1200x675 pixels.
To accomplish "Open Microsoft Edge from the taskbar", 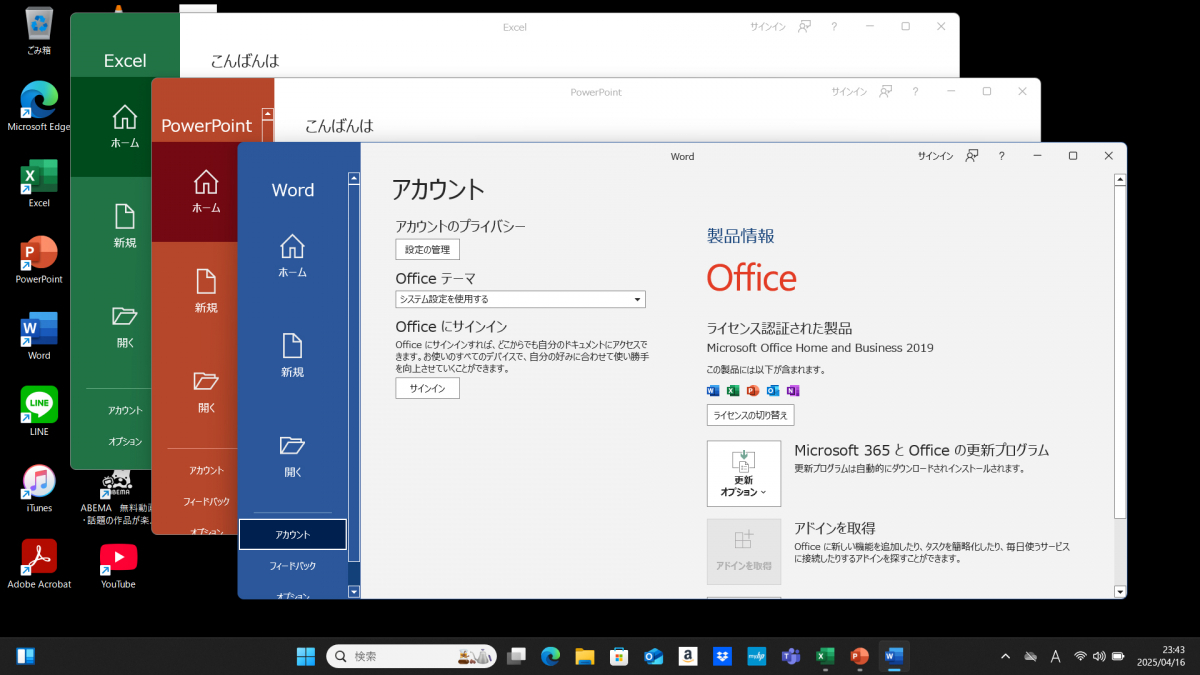I will click(550, 656).
